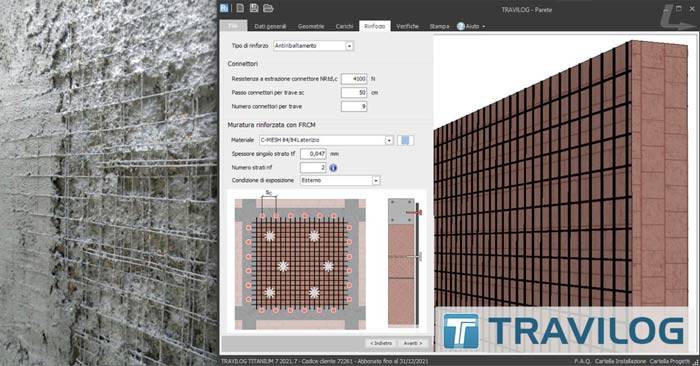
Task: Click the save floppy disk icon
Action: click(254, 8)
